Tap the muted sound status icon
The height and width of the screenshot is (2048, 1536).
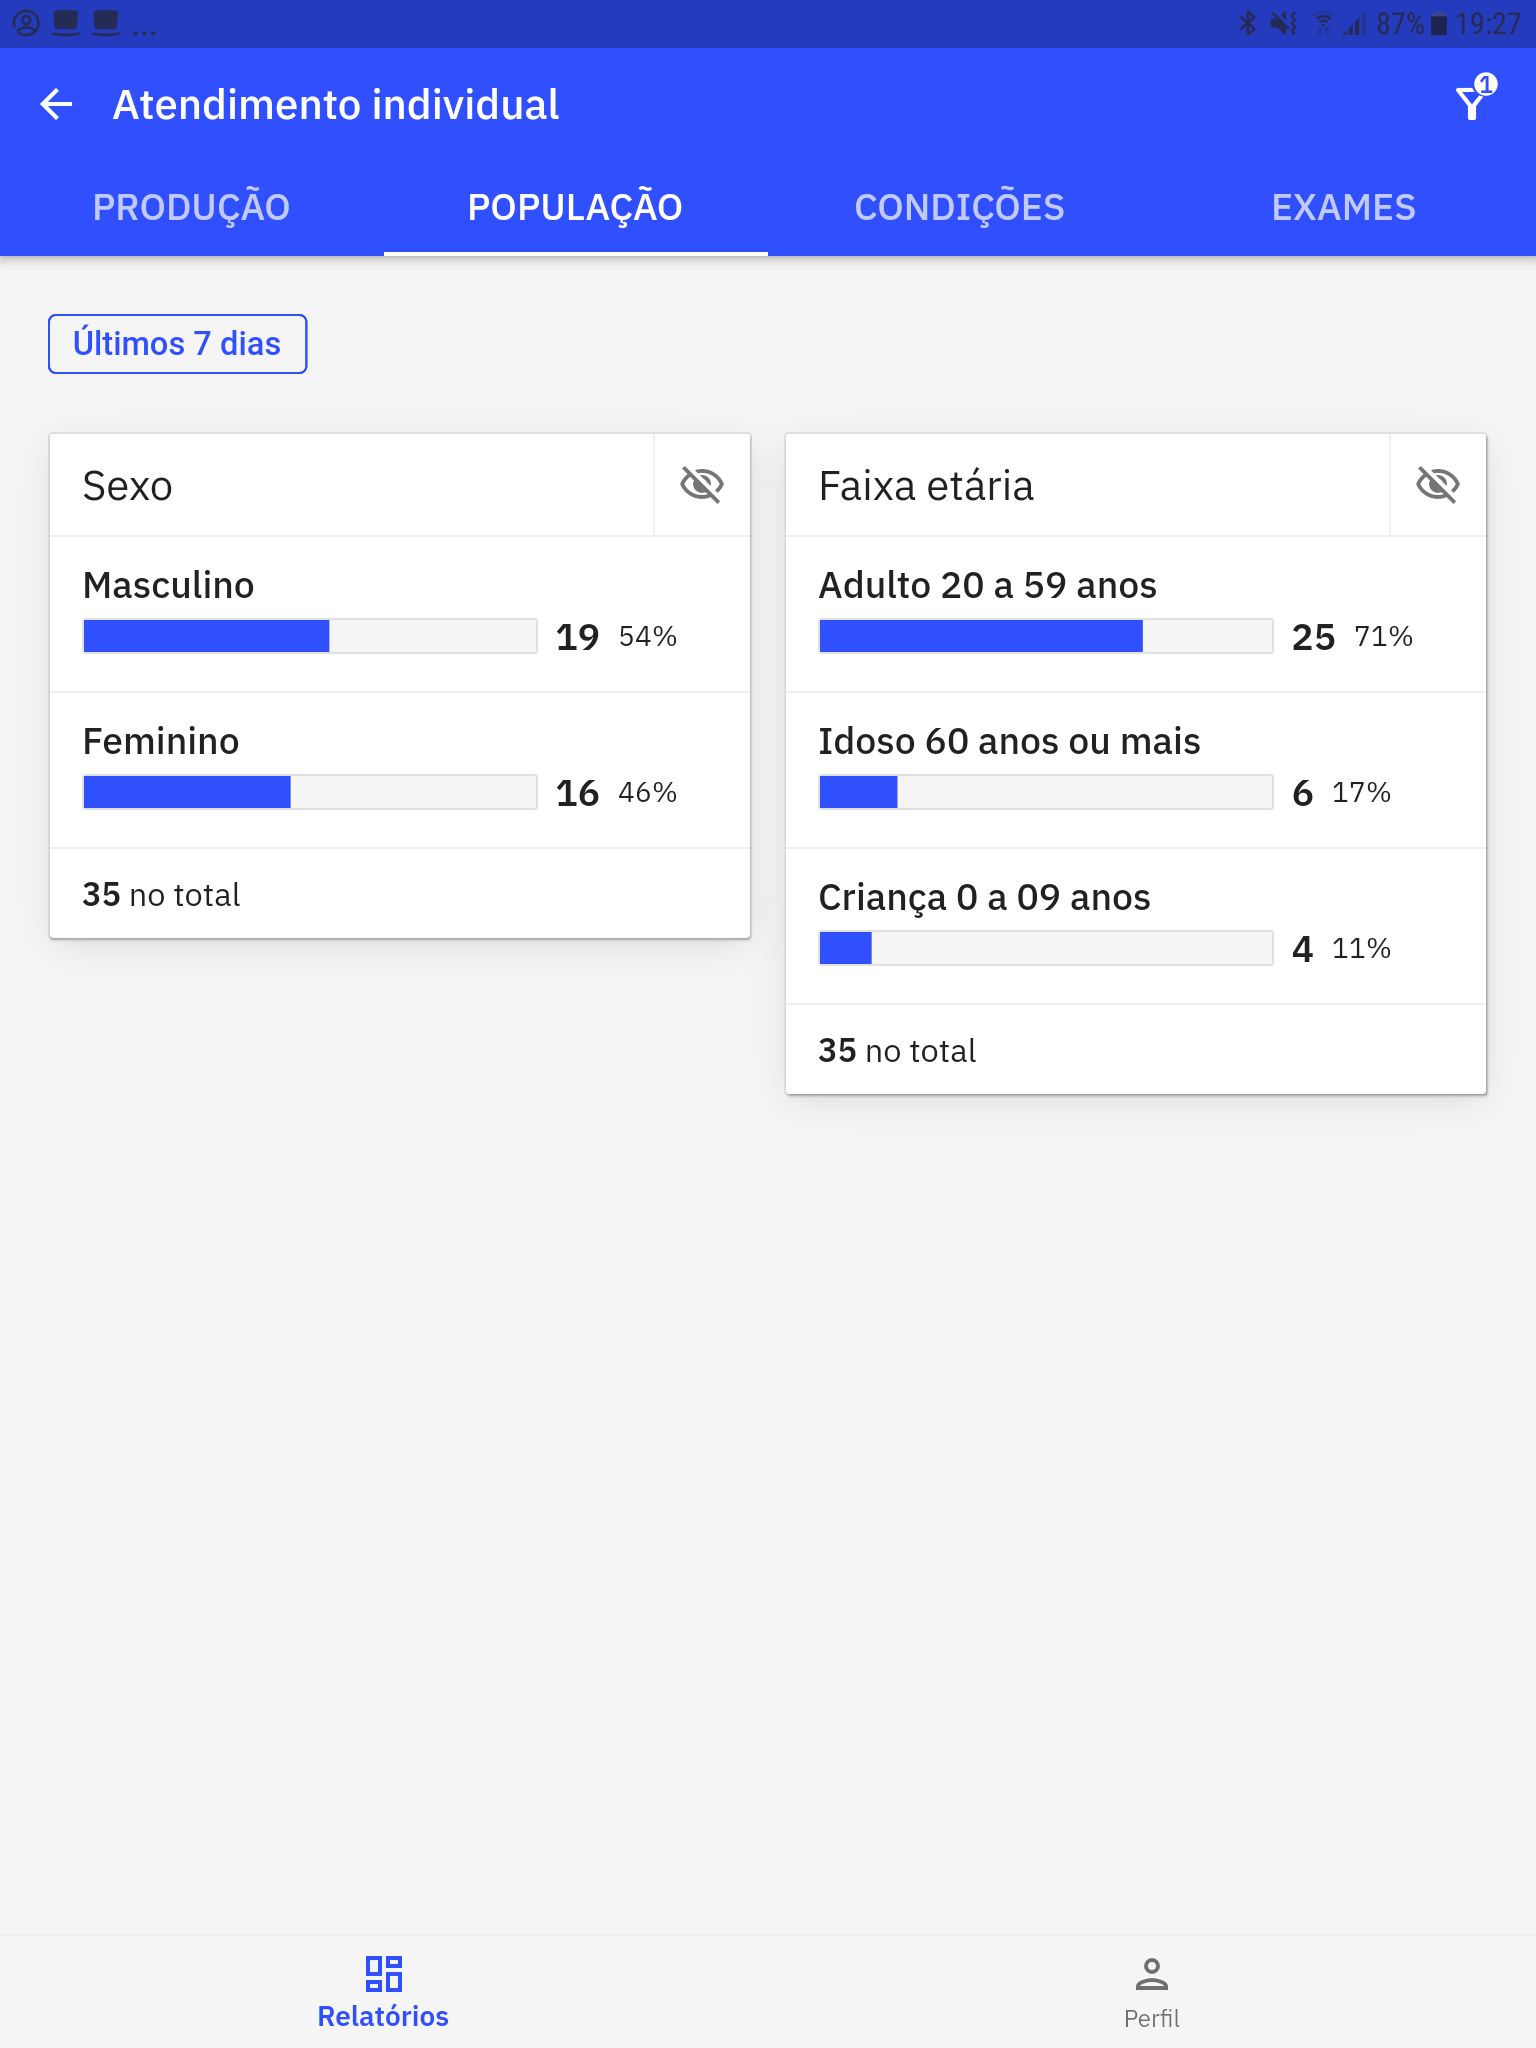click(1284, 23)
